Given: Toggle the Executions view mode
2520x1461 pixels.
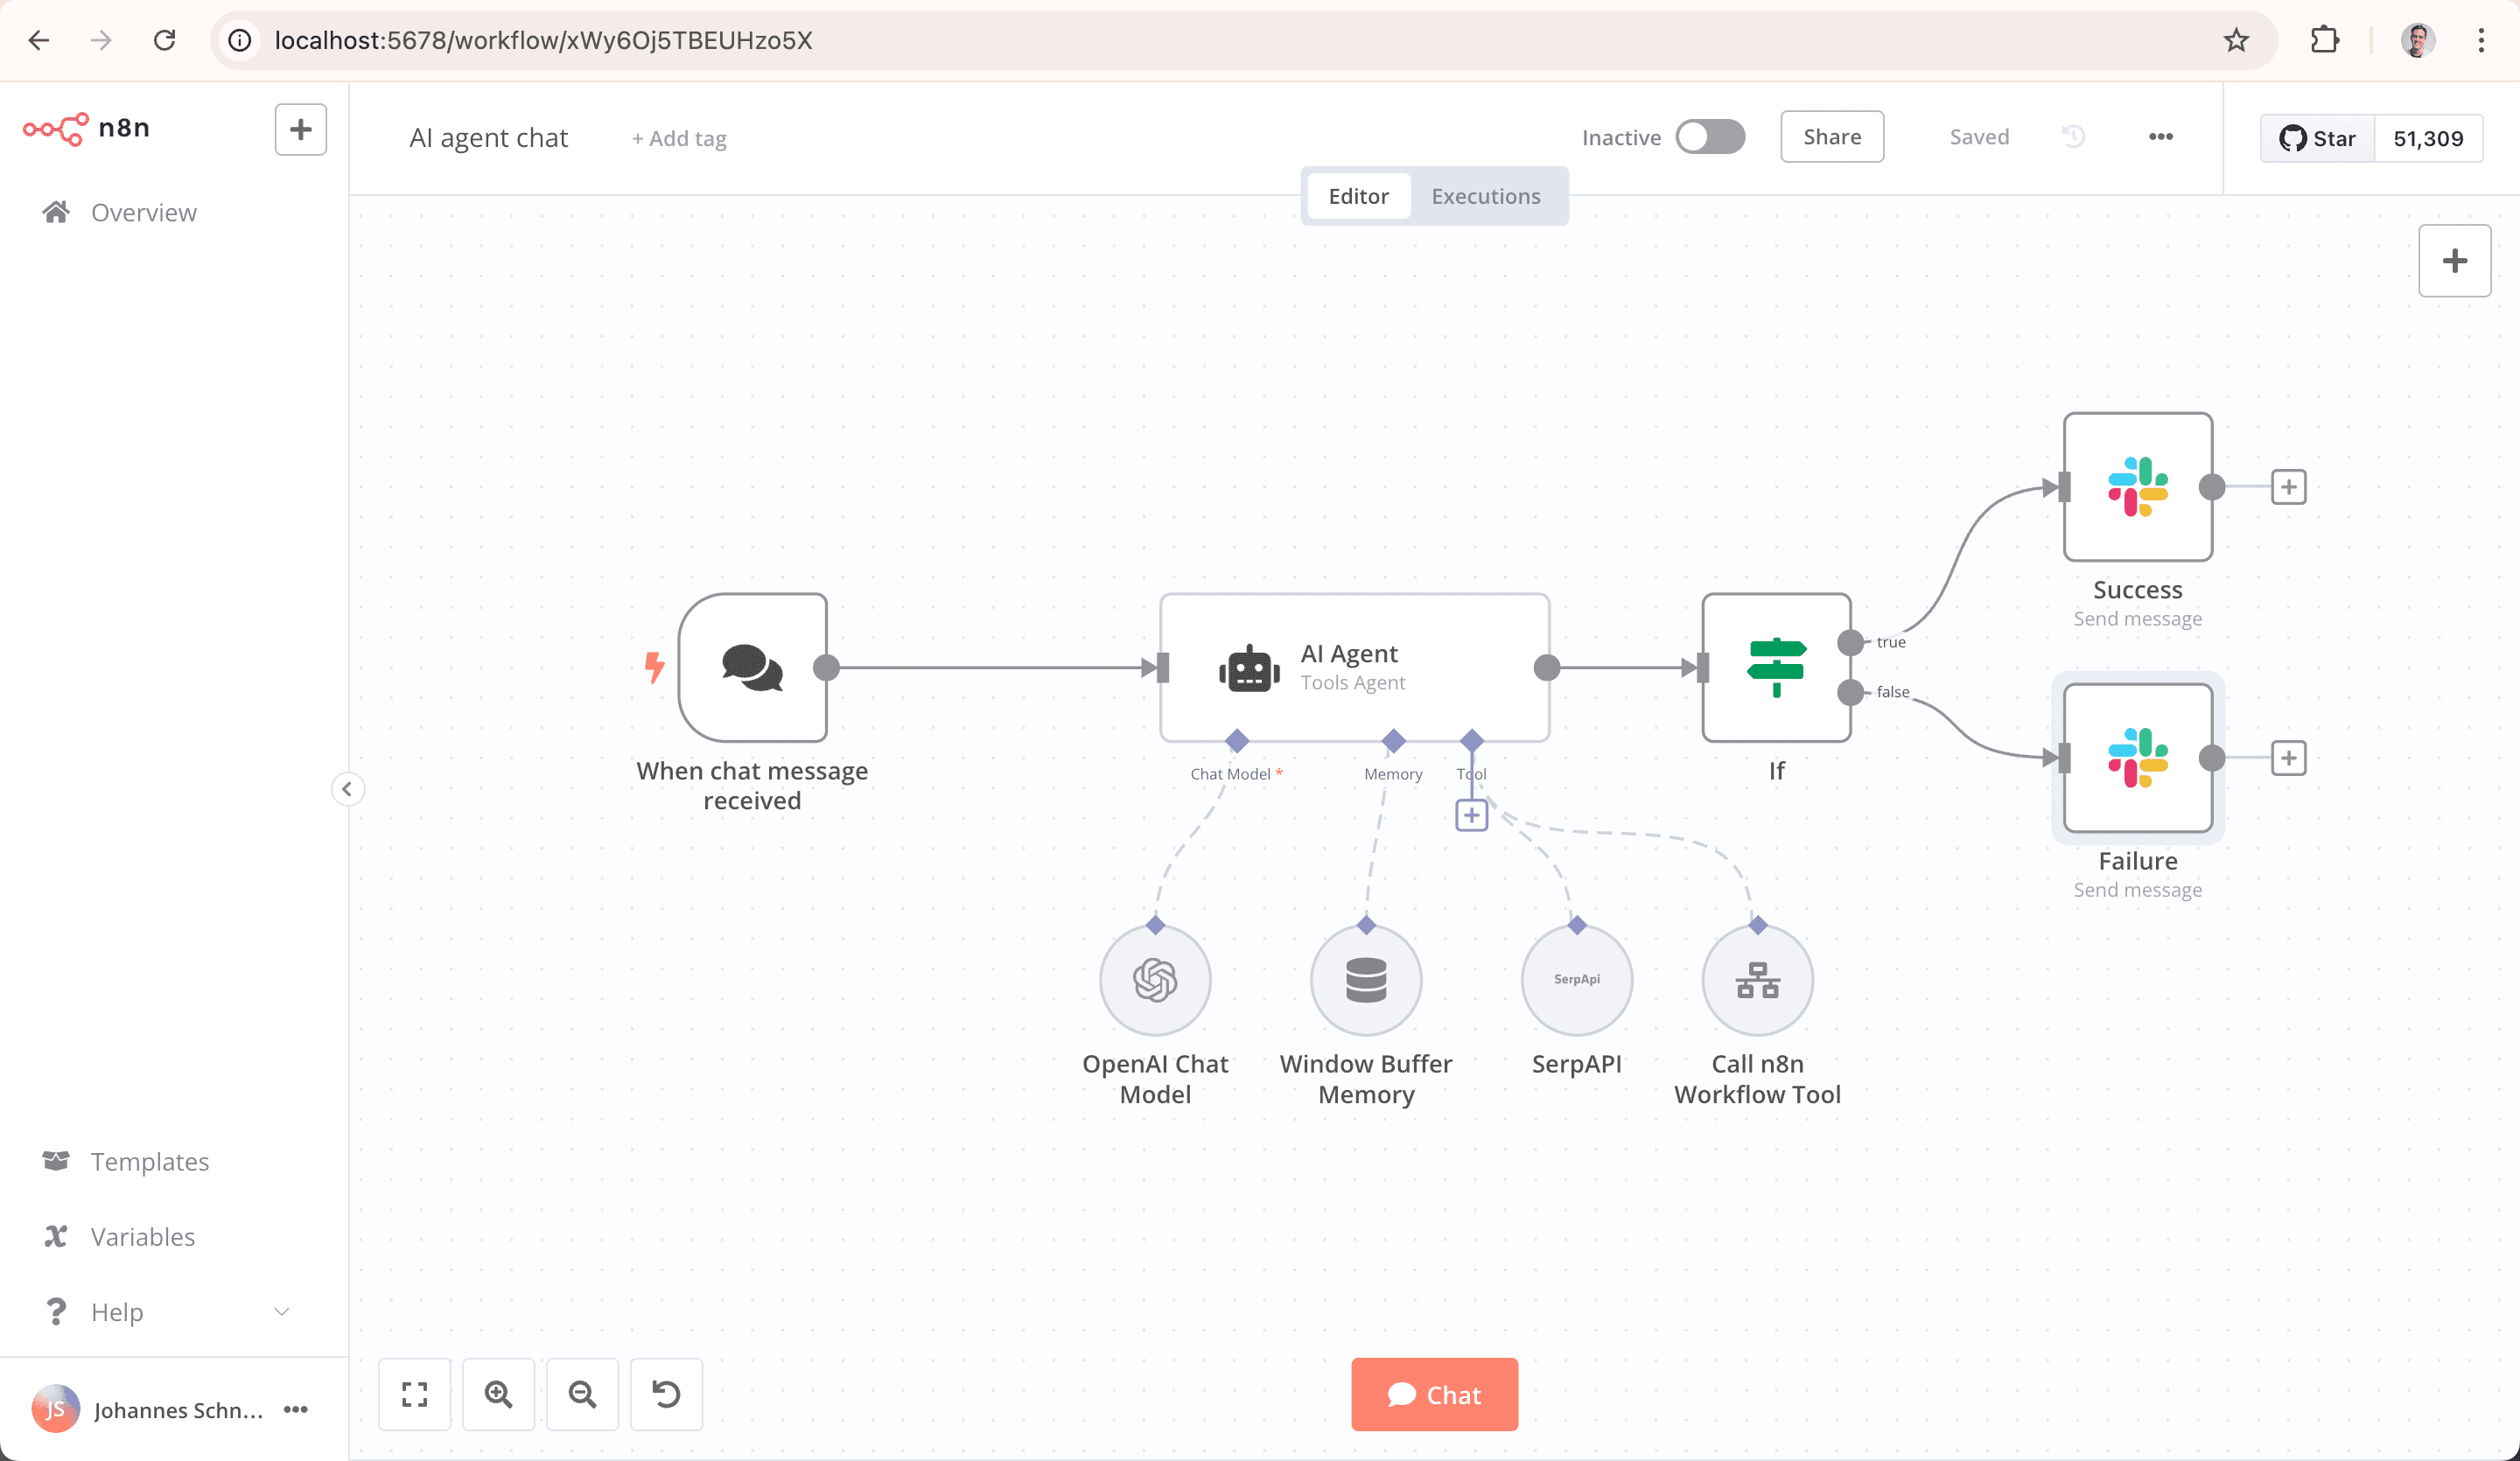Looking at the screenshot, I should click(1483, 195).
